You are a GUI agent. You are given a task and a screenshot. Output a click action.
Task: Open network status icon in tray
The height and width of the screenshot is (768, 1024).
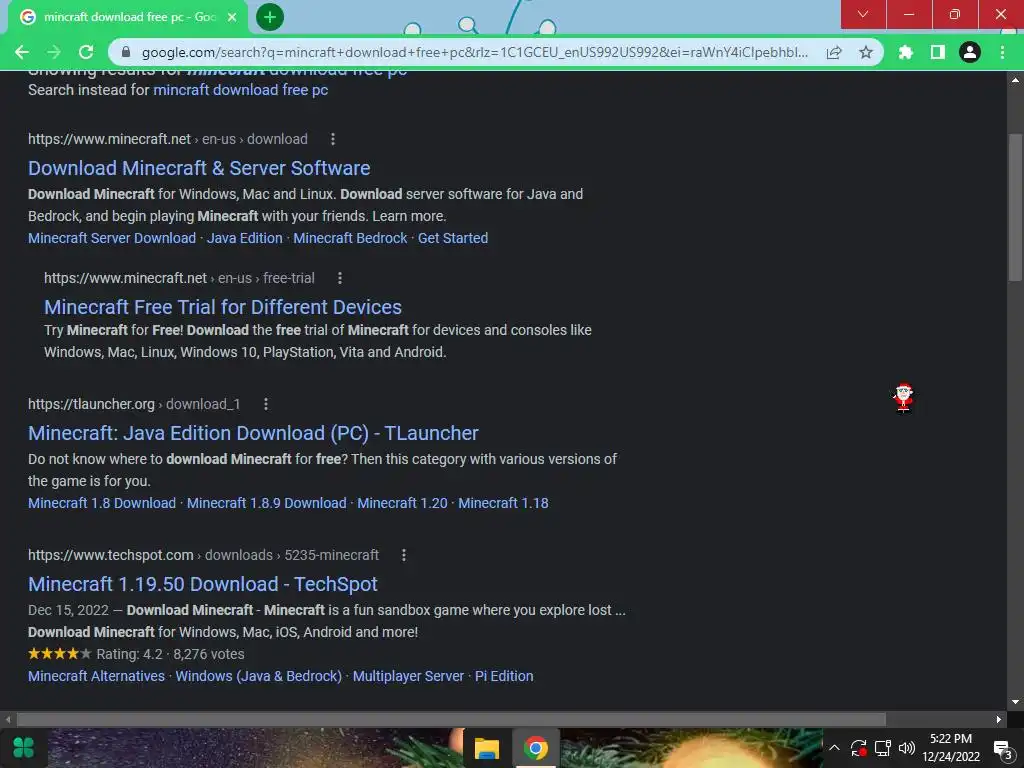pyautogui.click(x=883, y=748)
